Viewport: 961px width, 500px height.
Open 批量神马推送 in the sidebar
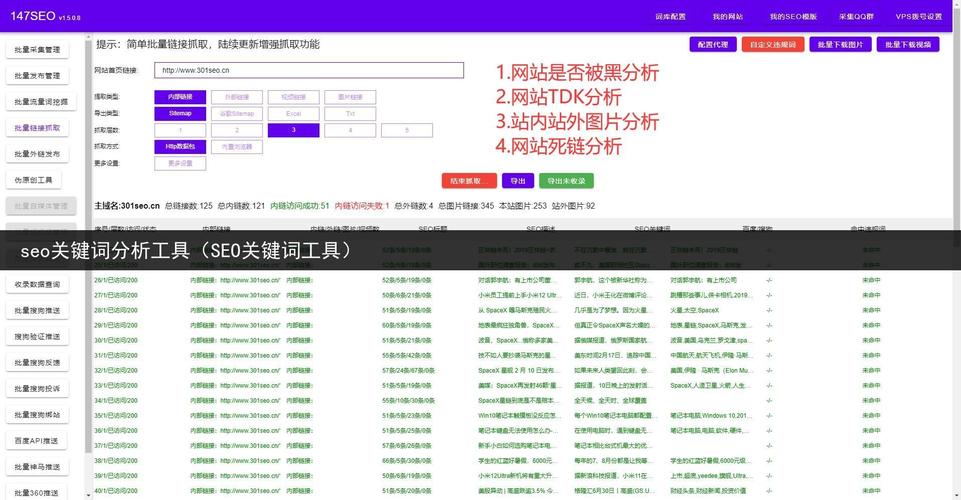[37, 467]
